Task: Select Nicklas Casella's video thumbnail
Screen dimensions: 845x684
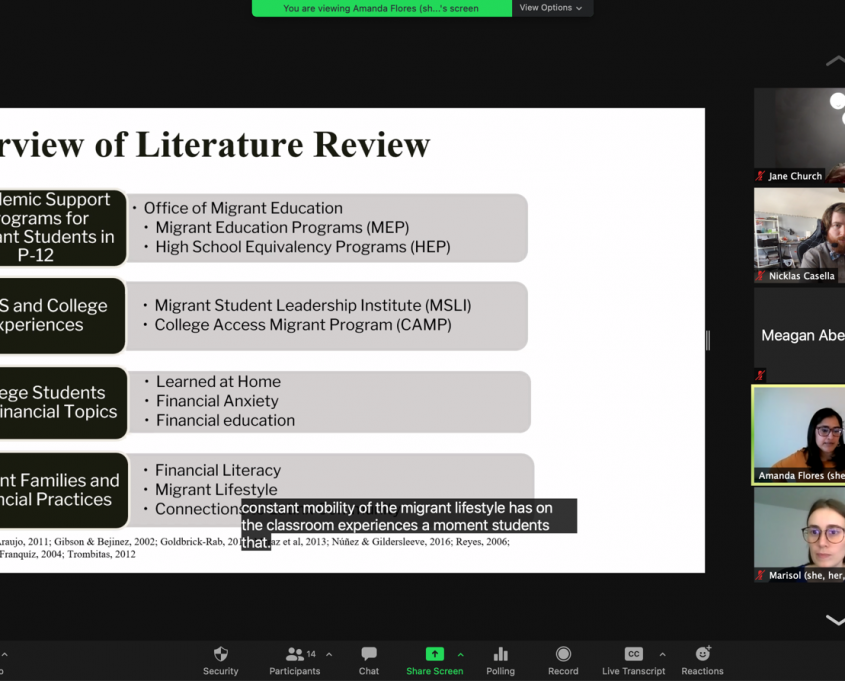Action: point(799,235)
